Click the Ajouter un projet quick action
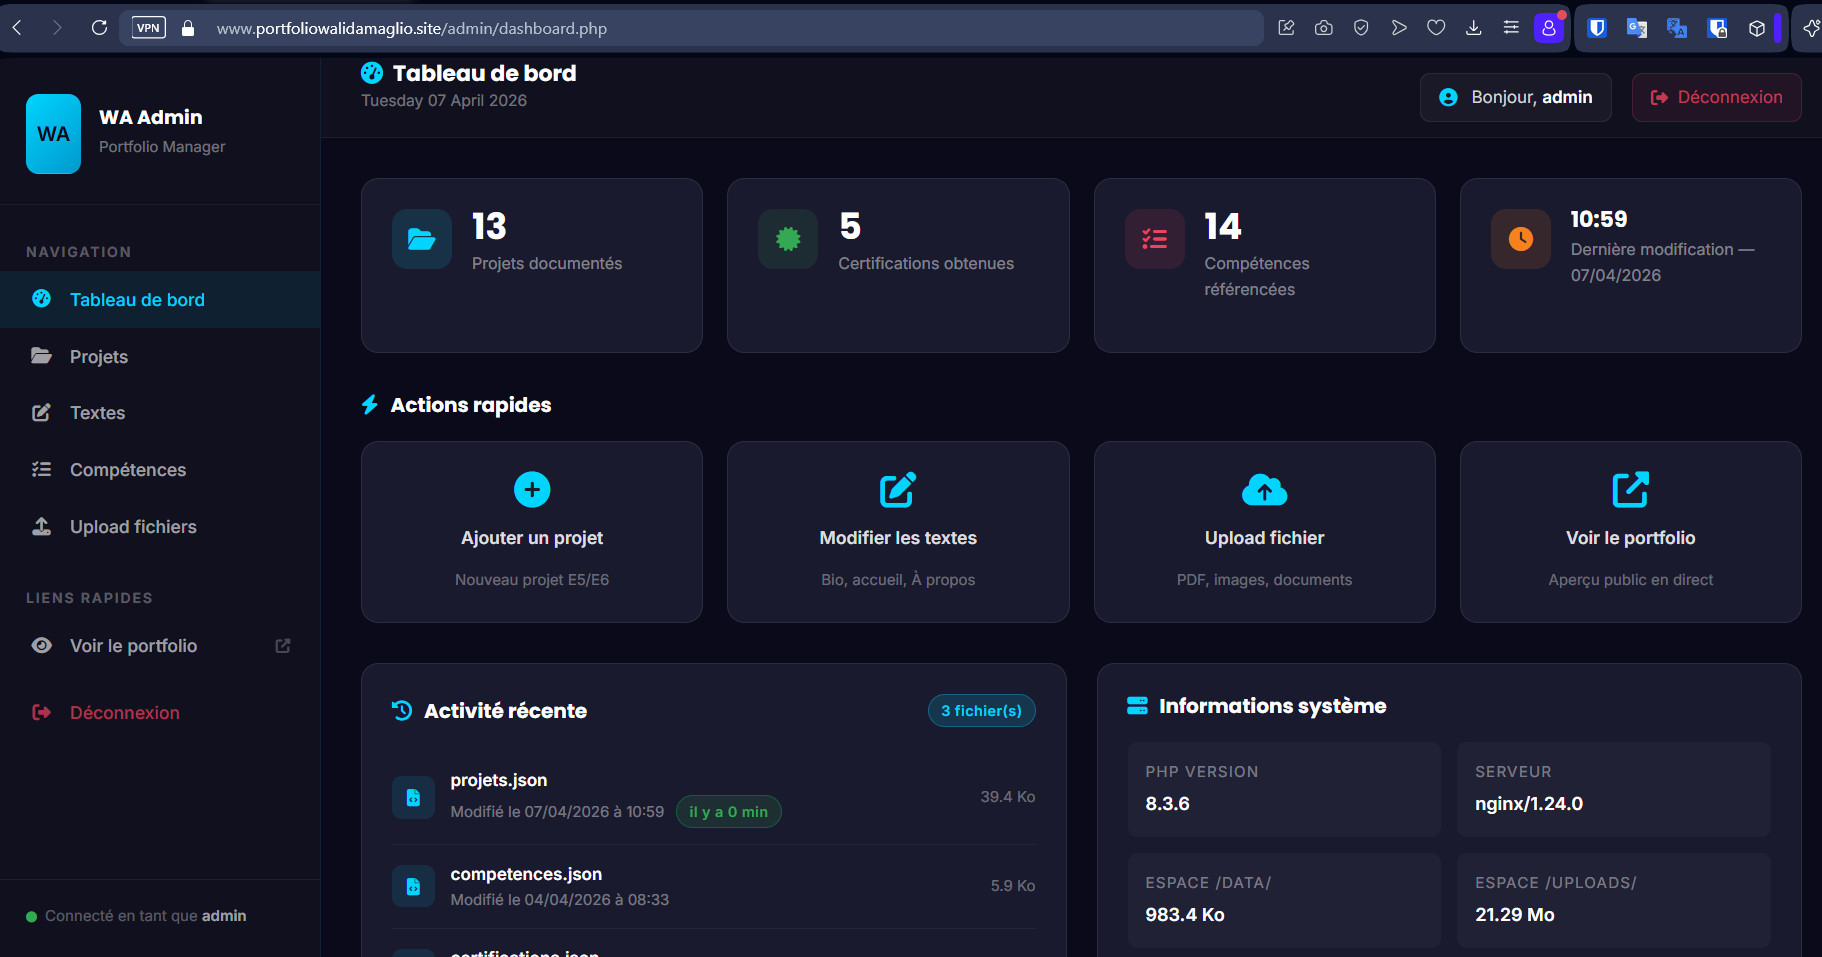The image size is (1822, 957). pos(532,532)
